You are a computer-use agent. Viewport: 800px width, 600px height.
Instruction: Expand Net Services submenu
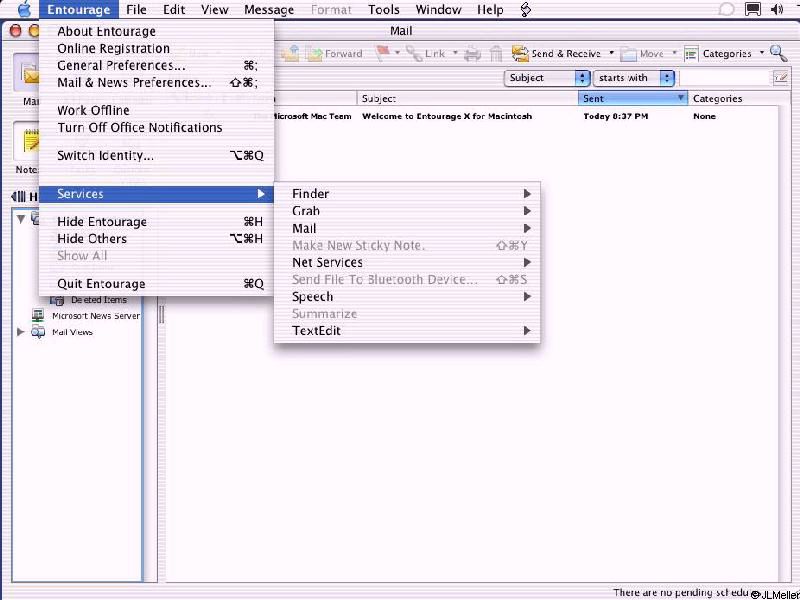click(x=407, y=263)
